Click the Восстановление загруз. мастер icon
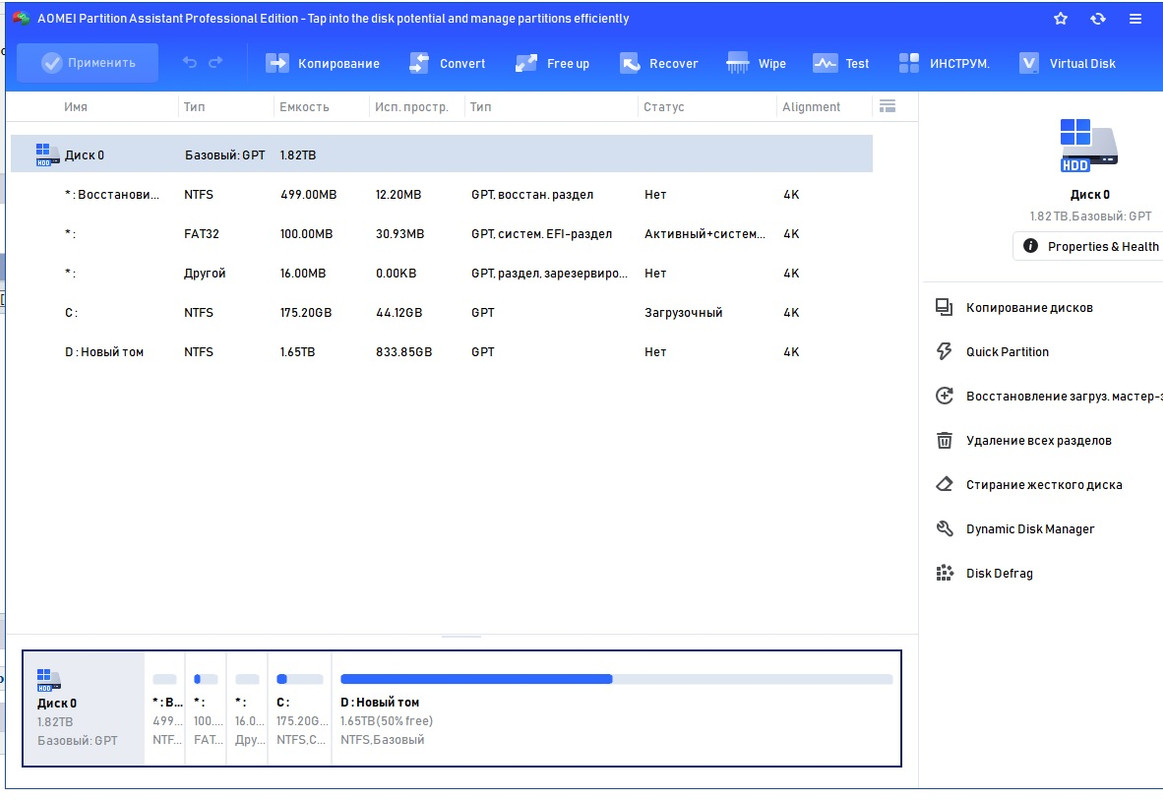 pyautogui.click(x=944, y=396)
